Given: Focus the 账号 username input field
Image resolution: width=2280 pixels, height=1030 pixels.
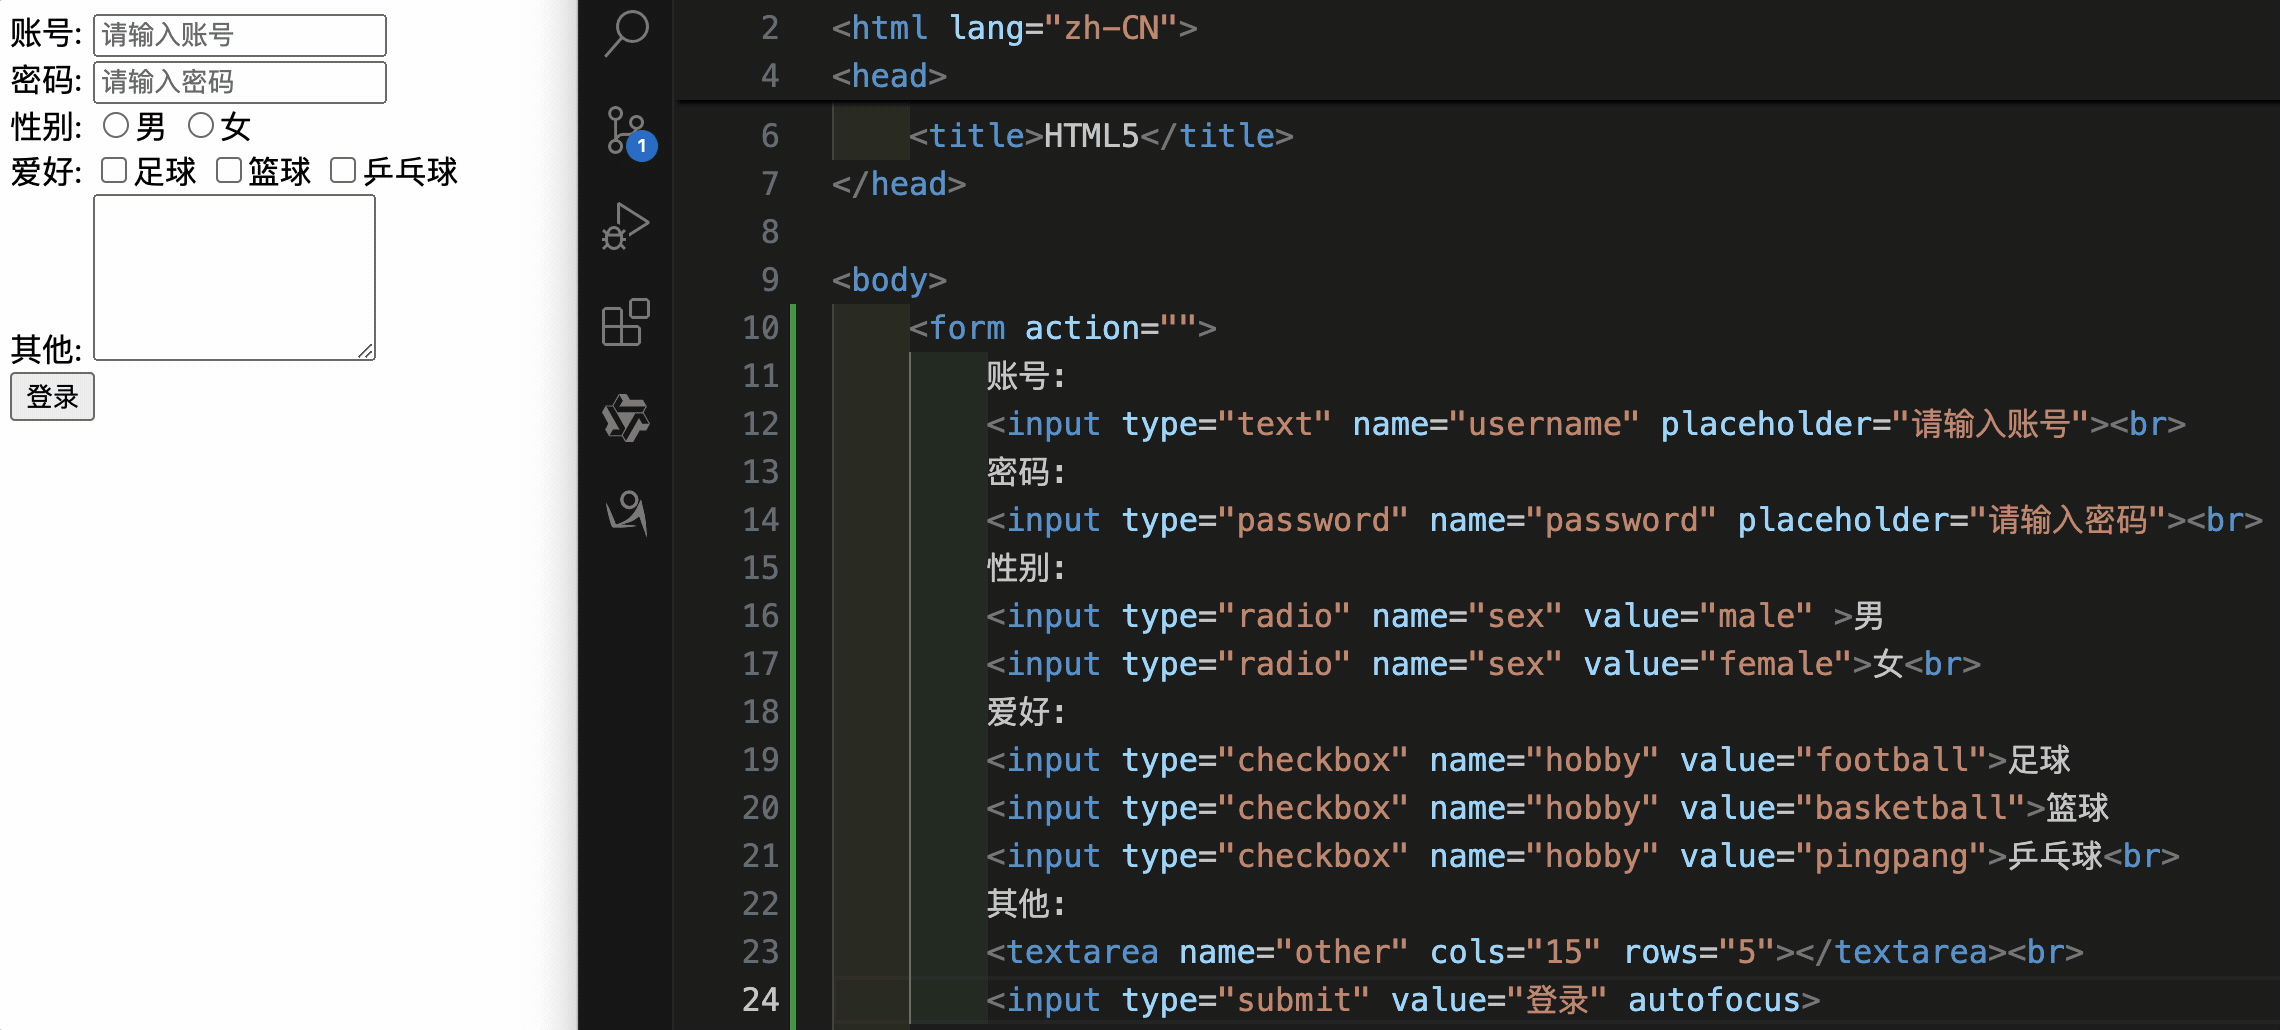Looking at the screenshot, I should [x=240, y=35].
